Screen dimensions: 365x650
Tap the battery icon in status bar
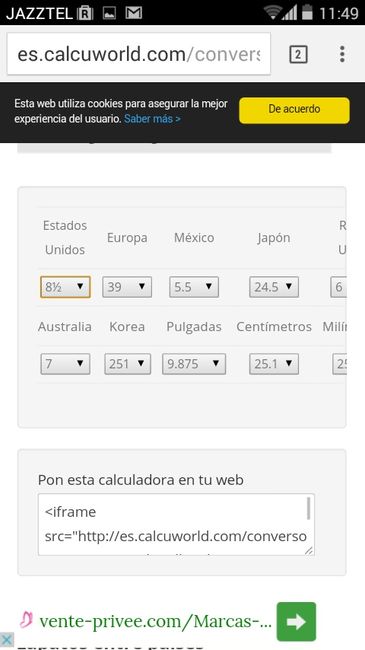[x=307, y=12]
